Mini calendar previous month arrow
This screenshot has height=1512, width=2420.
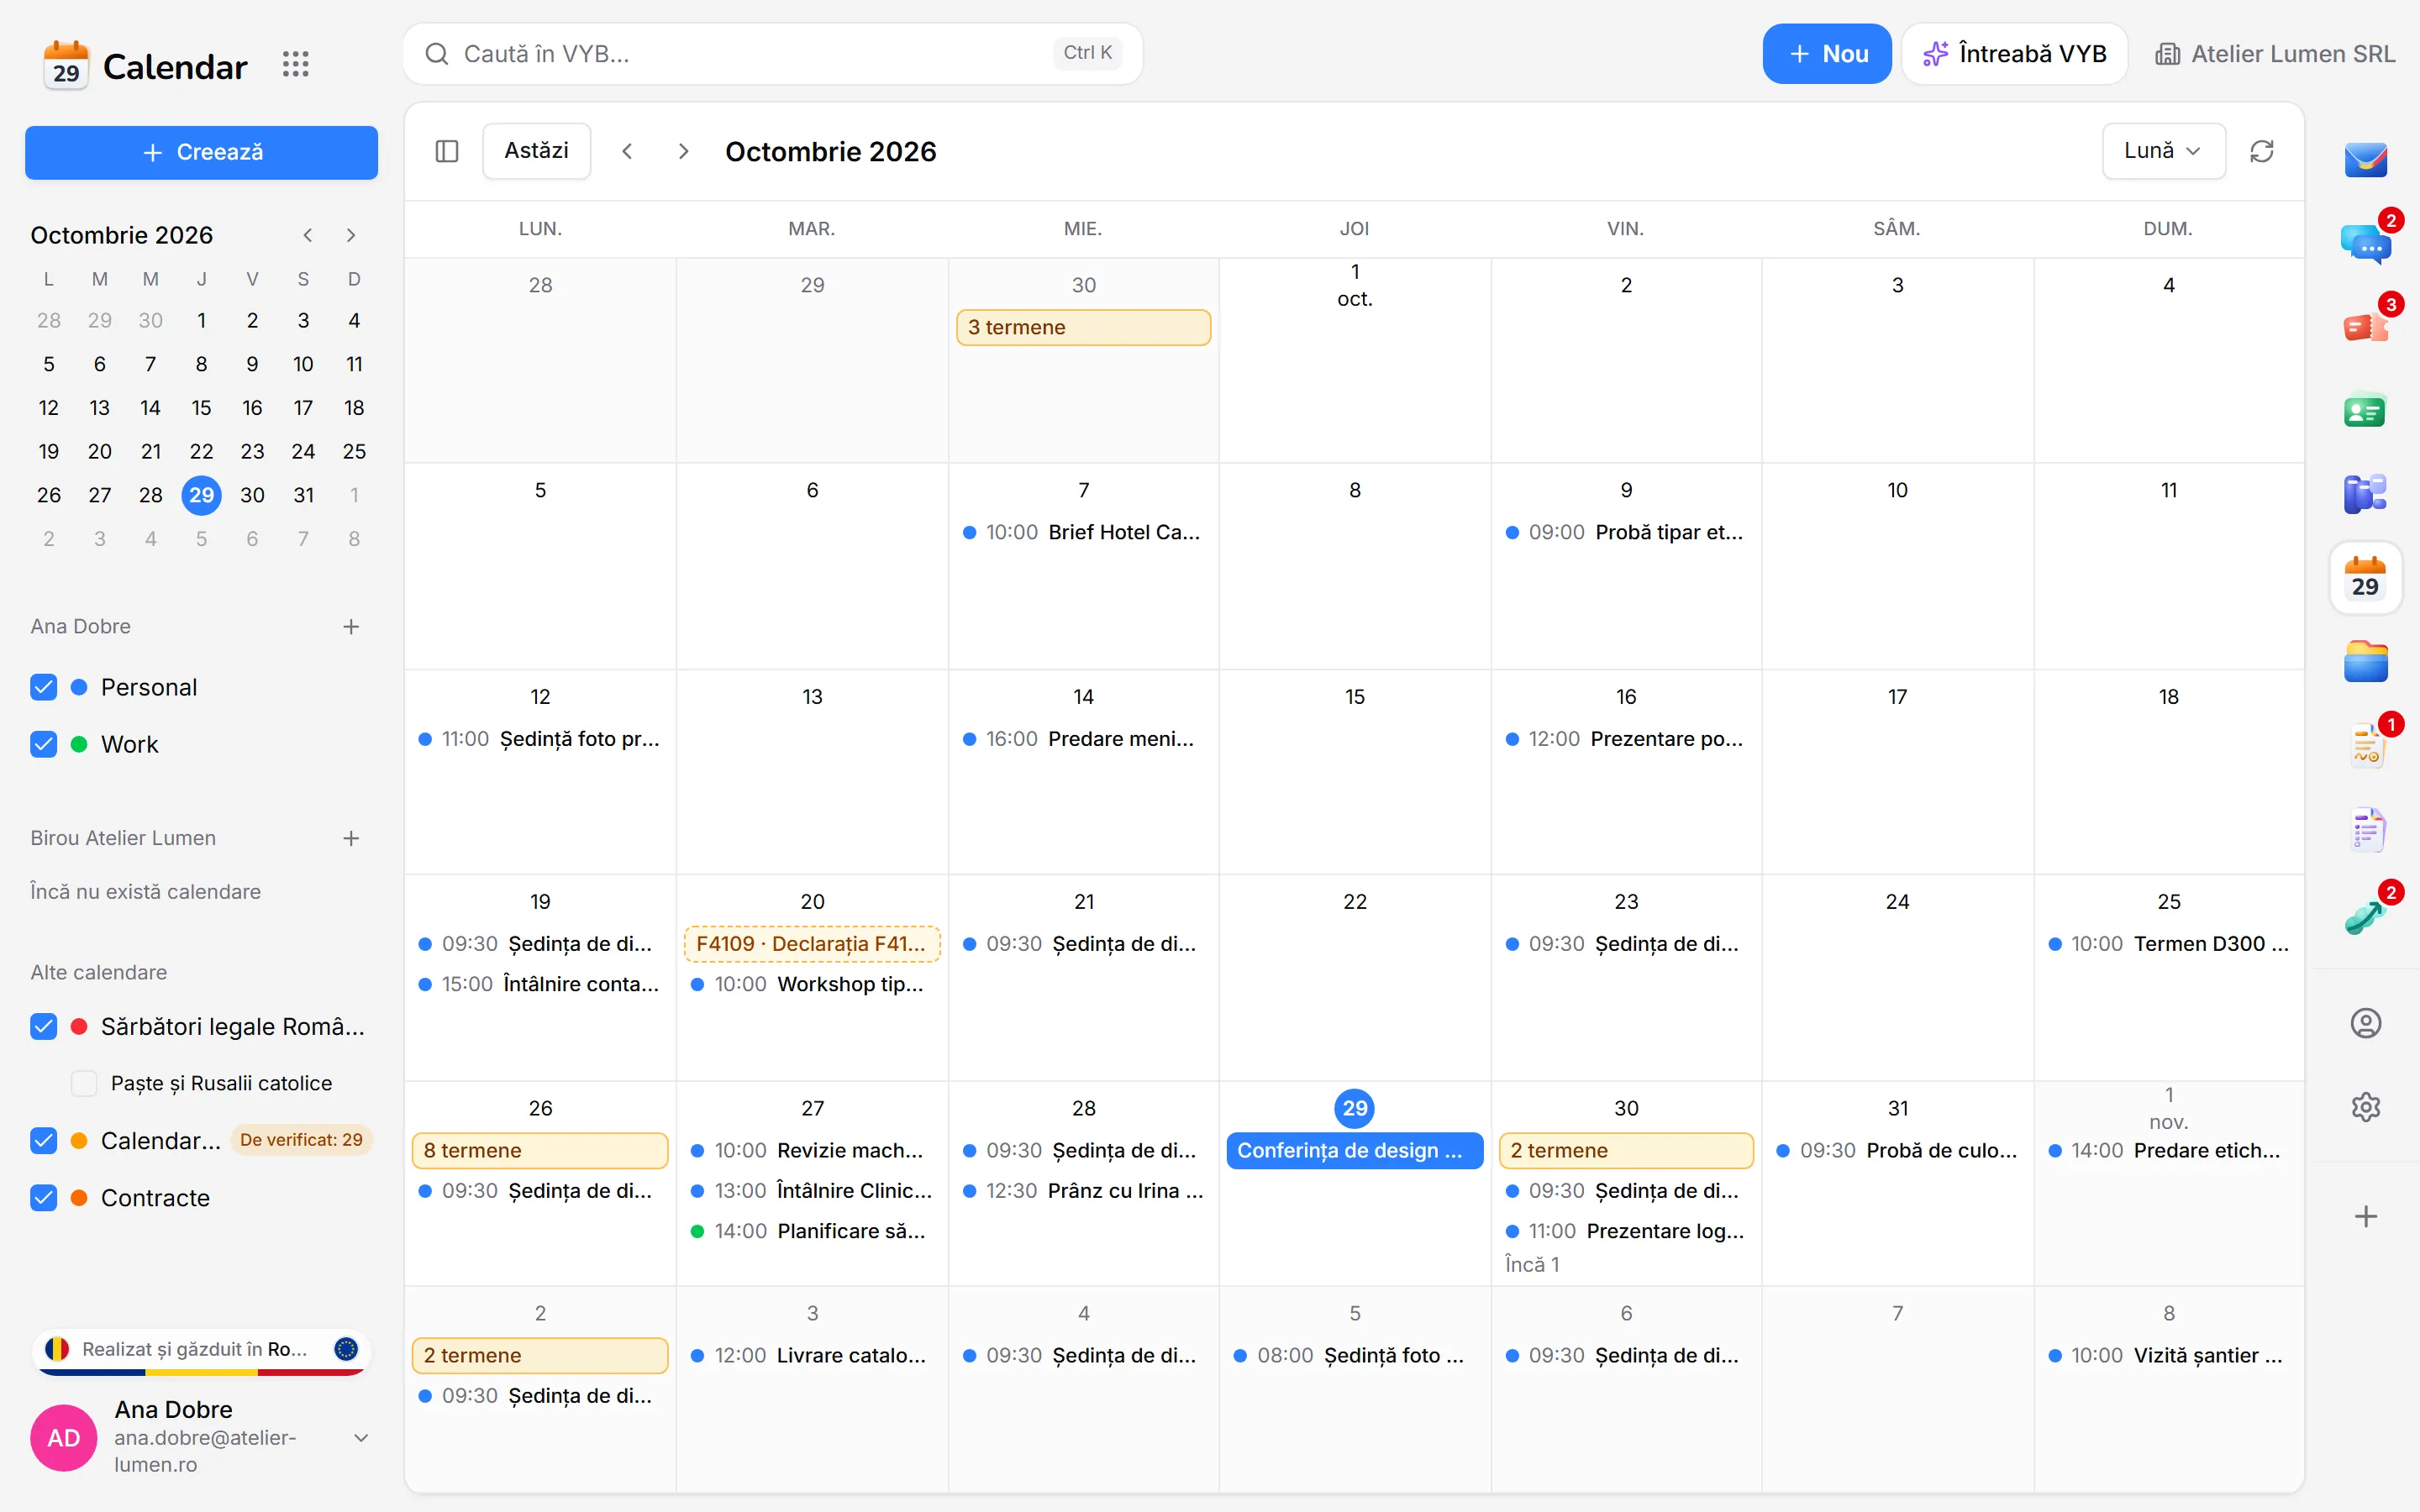coord(308,235)
